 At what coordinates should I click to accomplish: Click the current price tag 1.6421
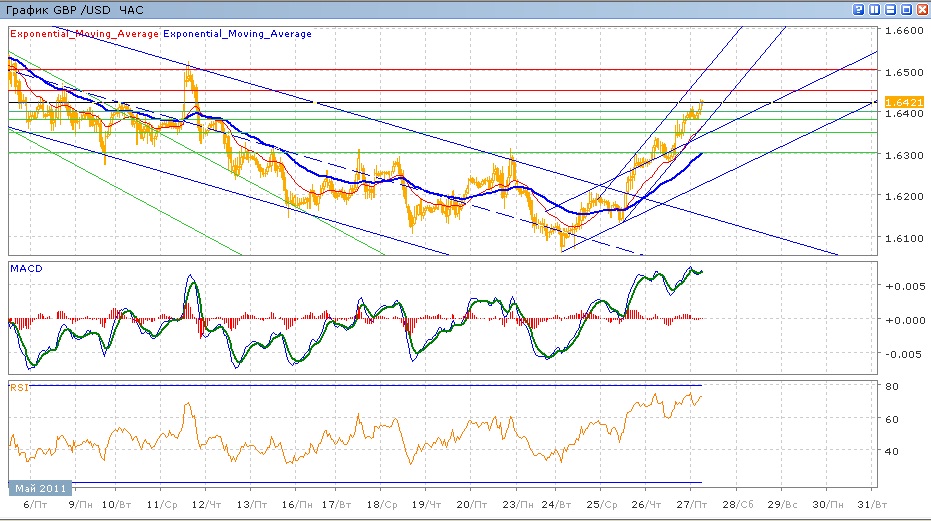coord(904,102)
